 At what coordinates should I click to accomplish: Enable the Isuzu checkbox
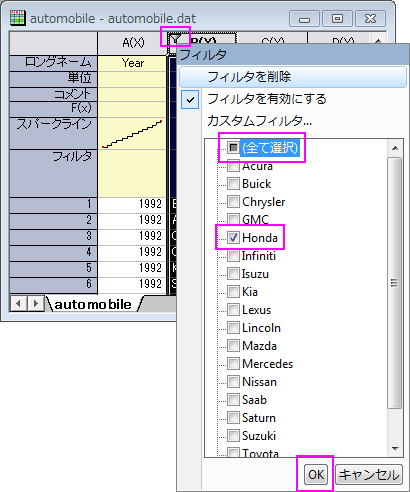point(233,274)
